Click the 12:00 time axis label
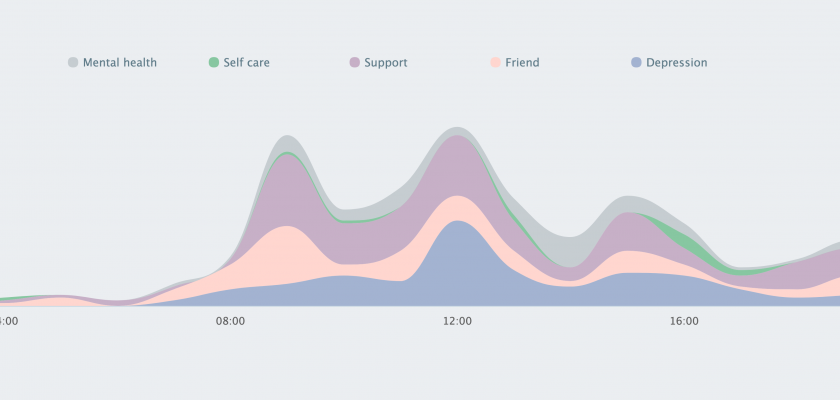The width and height of the screenshot is (840, 400). [x=458, y=322]
